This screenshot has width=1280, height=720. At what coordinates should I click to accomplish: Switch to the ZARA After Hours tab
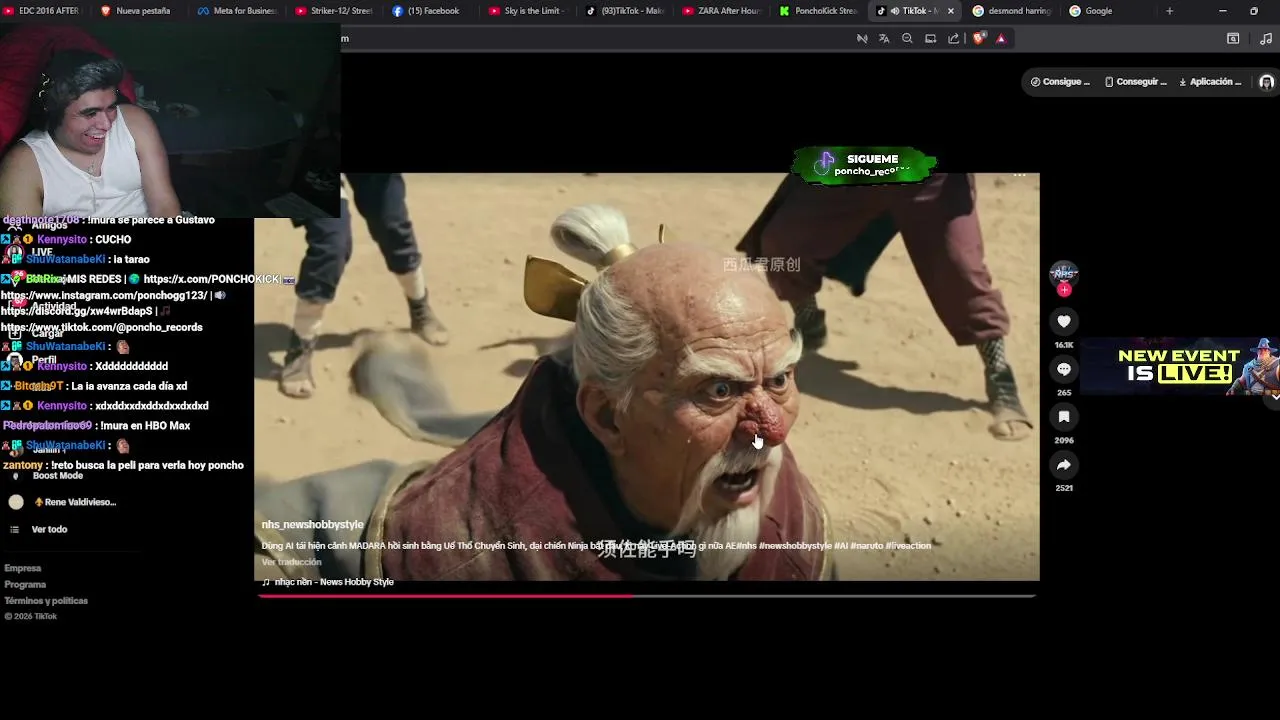pos(721,11)
